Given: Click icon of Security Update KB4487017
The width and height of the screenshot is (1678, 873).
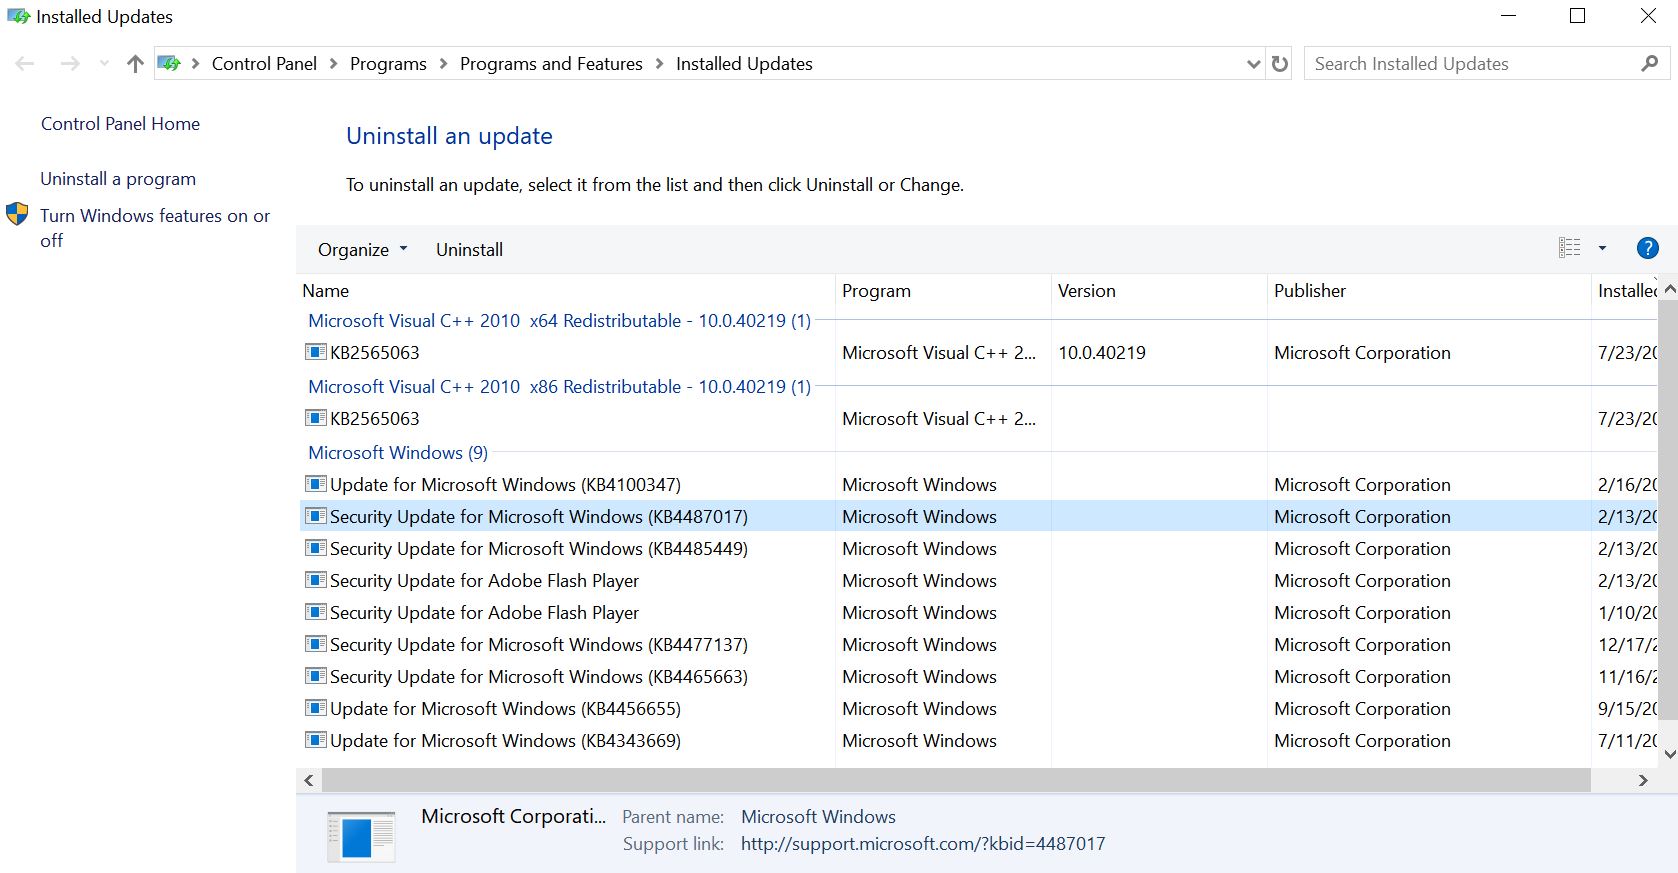Looking at the screenshot, I should (316, 516).
